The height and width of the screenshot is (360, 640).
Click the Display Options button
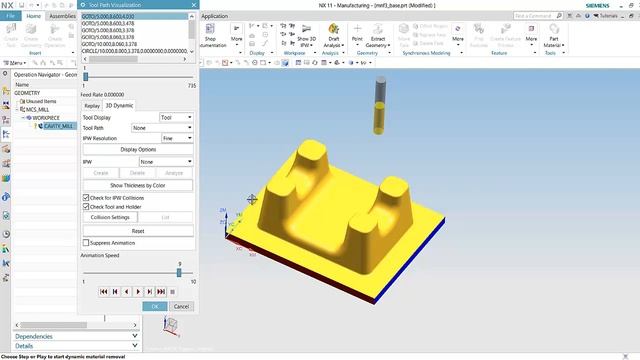click(138, 149)
